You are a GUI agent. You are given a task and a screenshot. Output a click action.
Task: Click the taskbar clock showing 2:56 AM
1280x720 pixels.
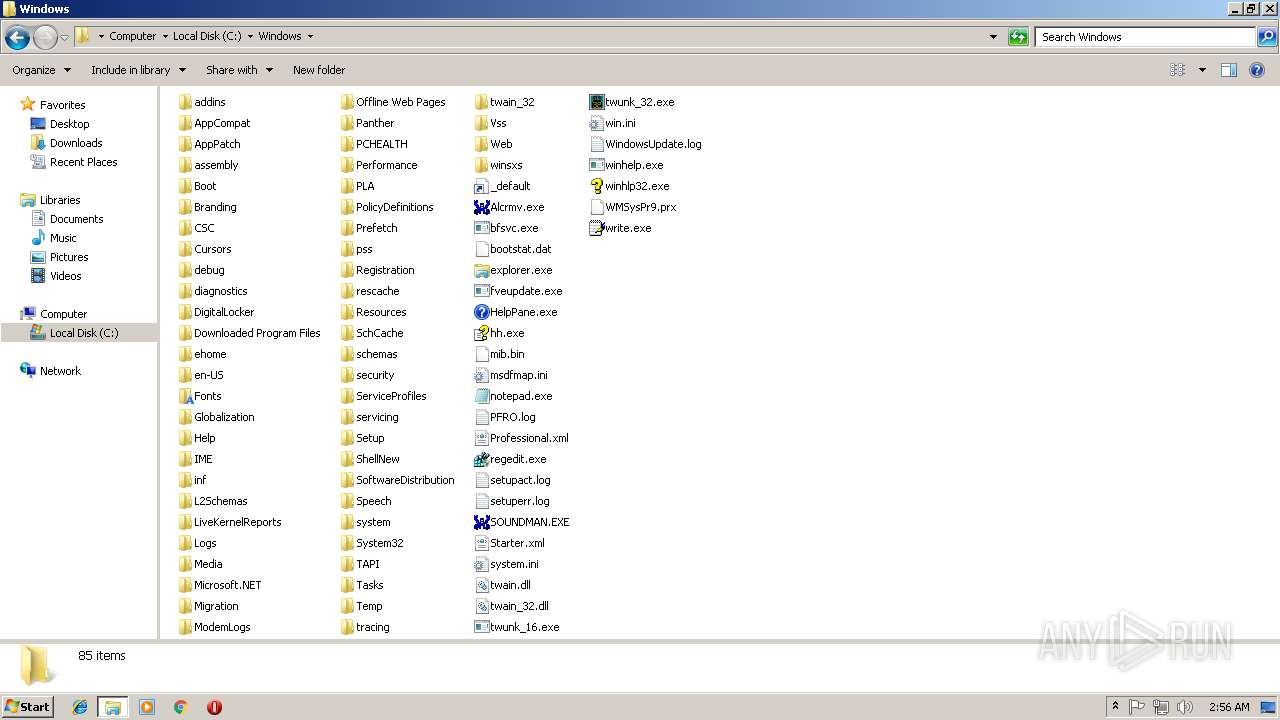tap(1228, 707)
